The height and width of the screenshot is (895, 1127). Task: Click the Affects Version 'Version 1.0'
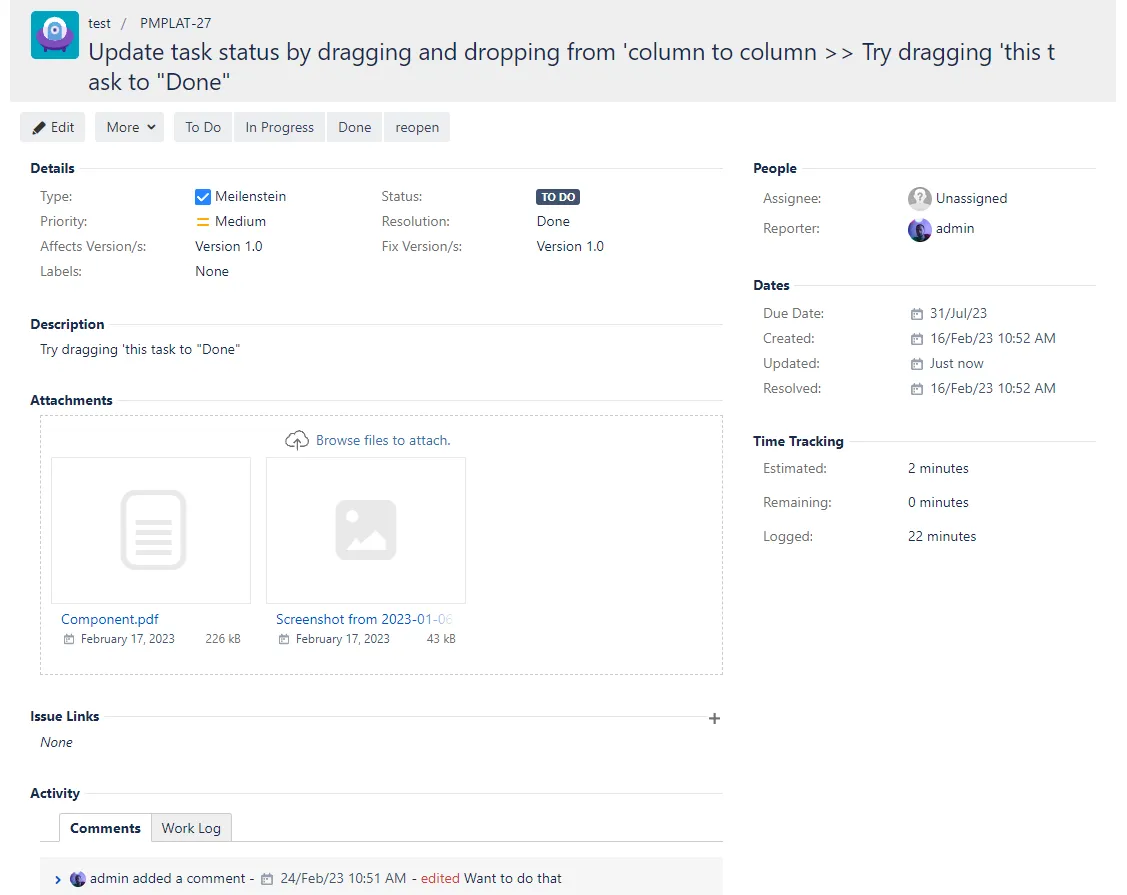coord(229,247)
